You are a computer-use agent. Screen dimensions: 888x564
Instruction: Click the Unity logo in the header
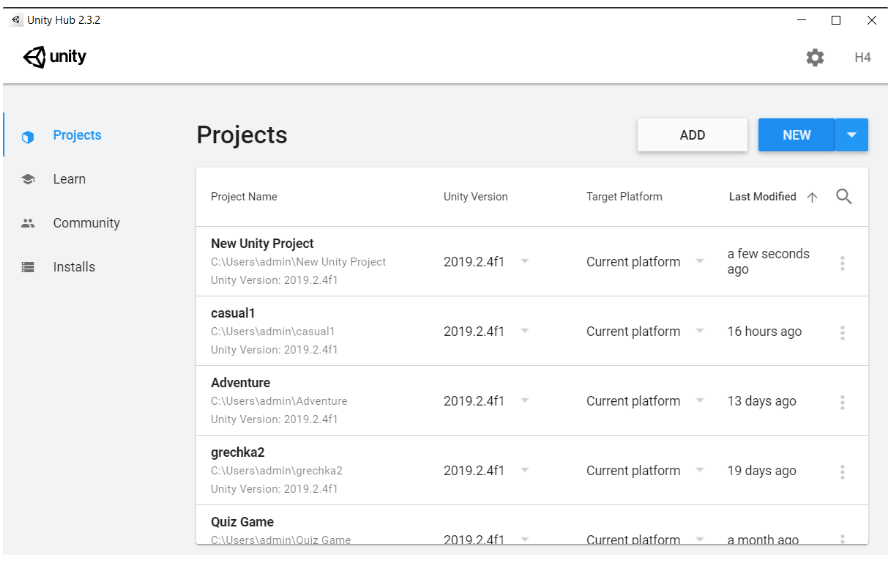(54, 57)
